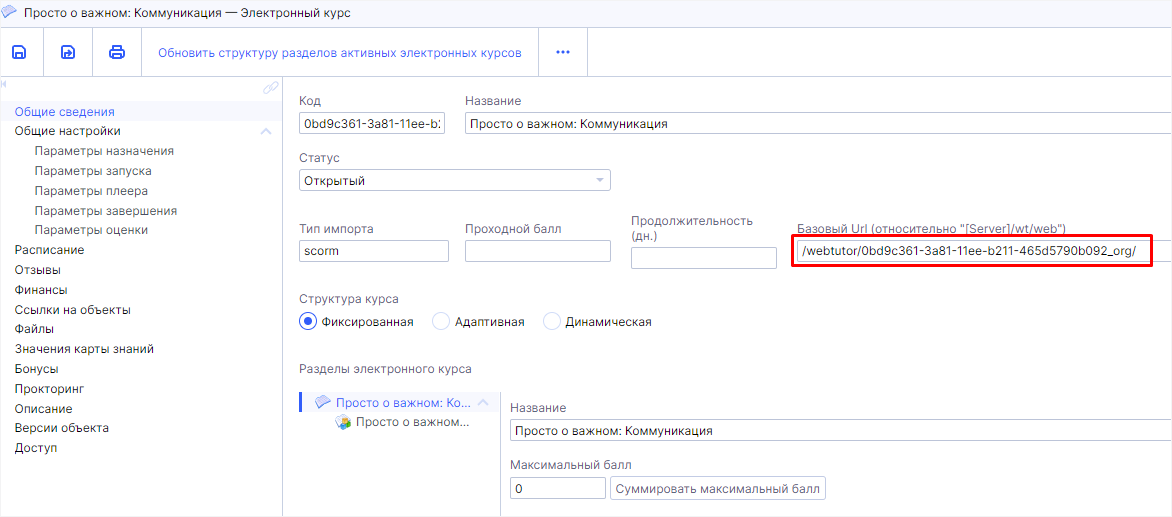Image resolution: width=1172 pixels, height=517 pixels.
Task: Open Параметры оценки in sidebar
Action: (x=91, y=230)
